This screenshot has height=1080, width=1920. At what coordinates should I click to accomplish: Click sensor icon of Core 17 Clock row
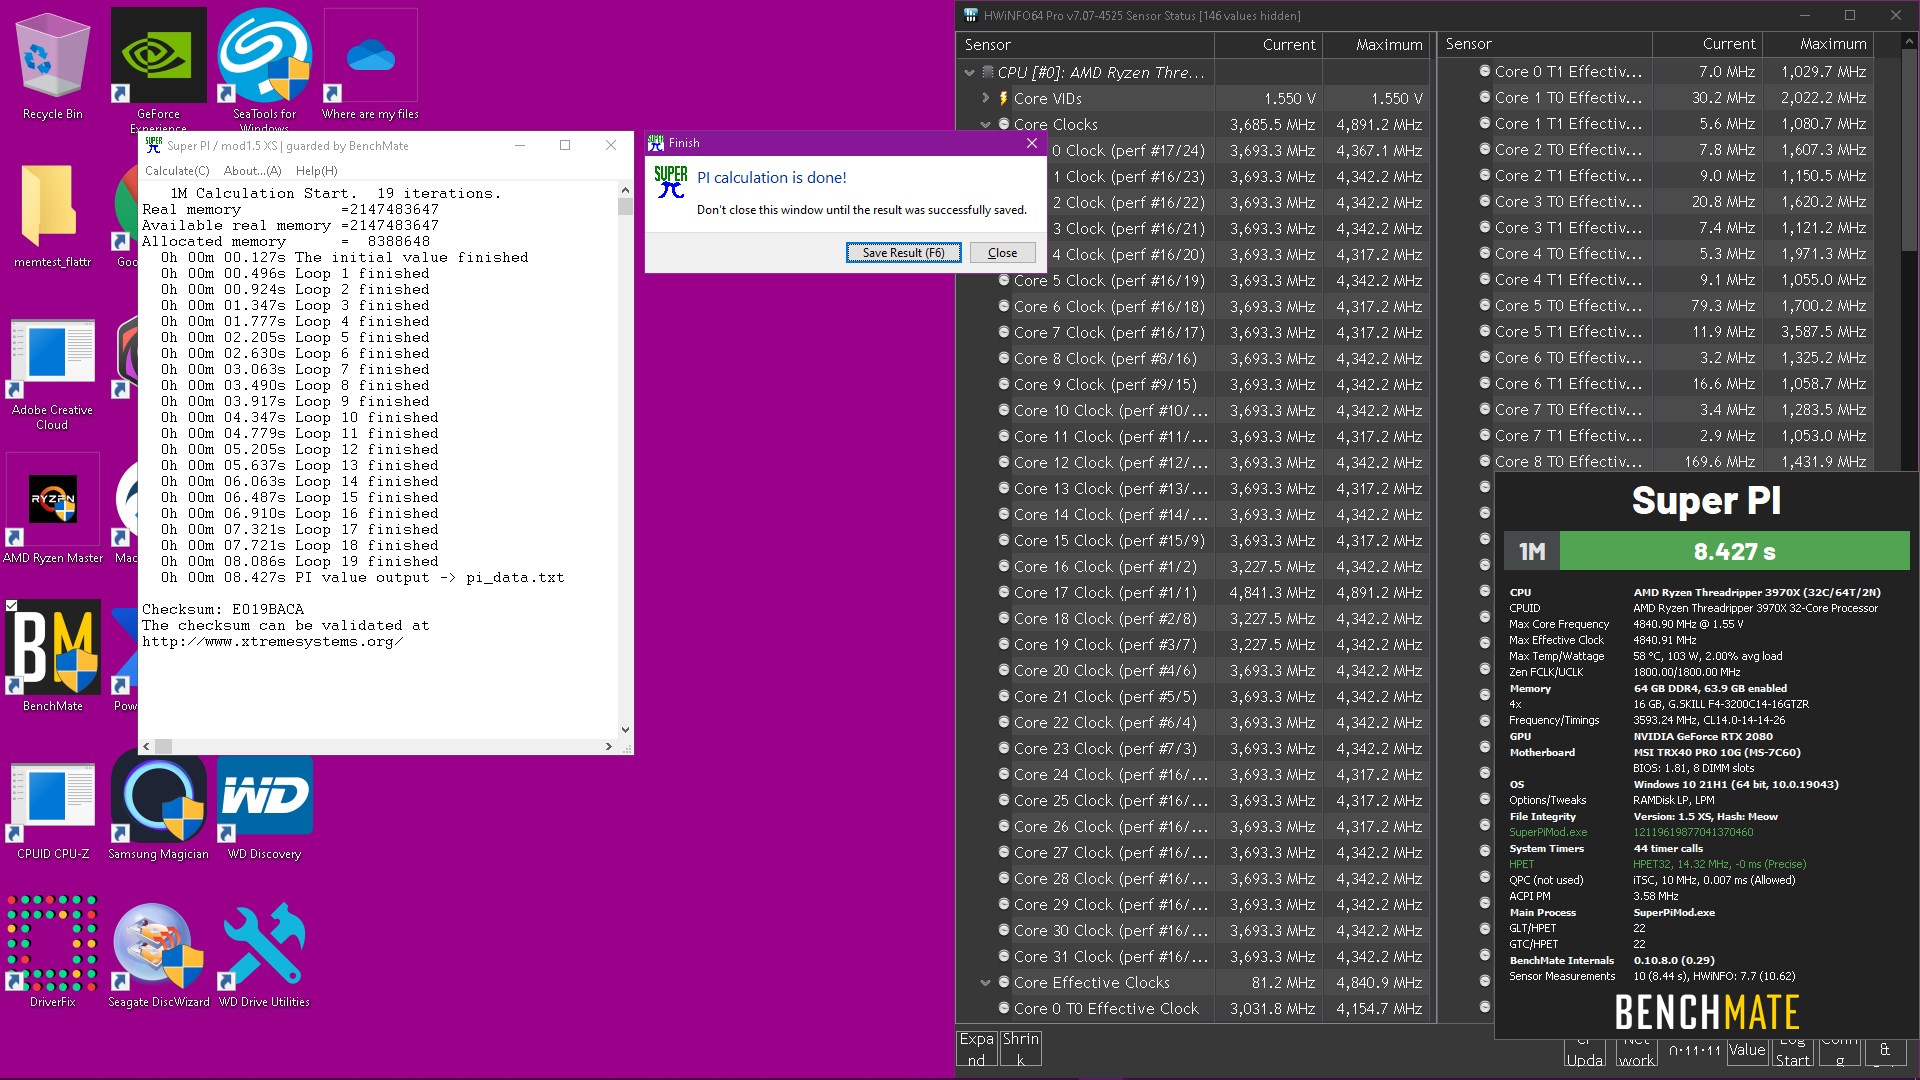[x=1004, y=592]
